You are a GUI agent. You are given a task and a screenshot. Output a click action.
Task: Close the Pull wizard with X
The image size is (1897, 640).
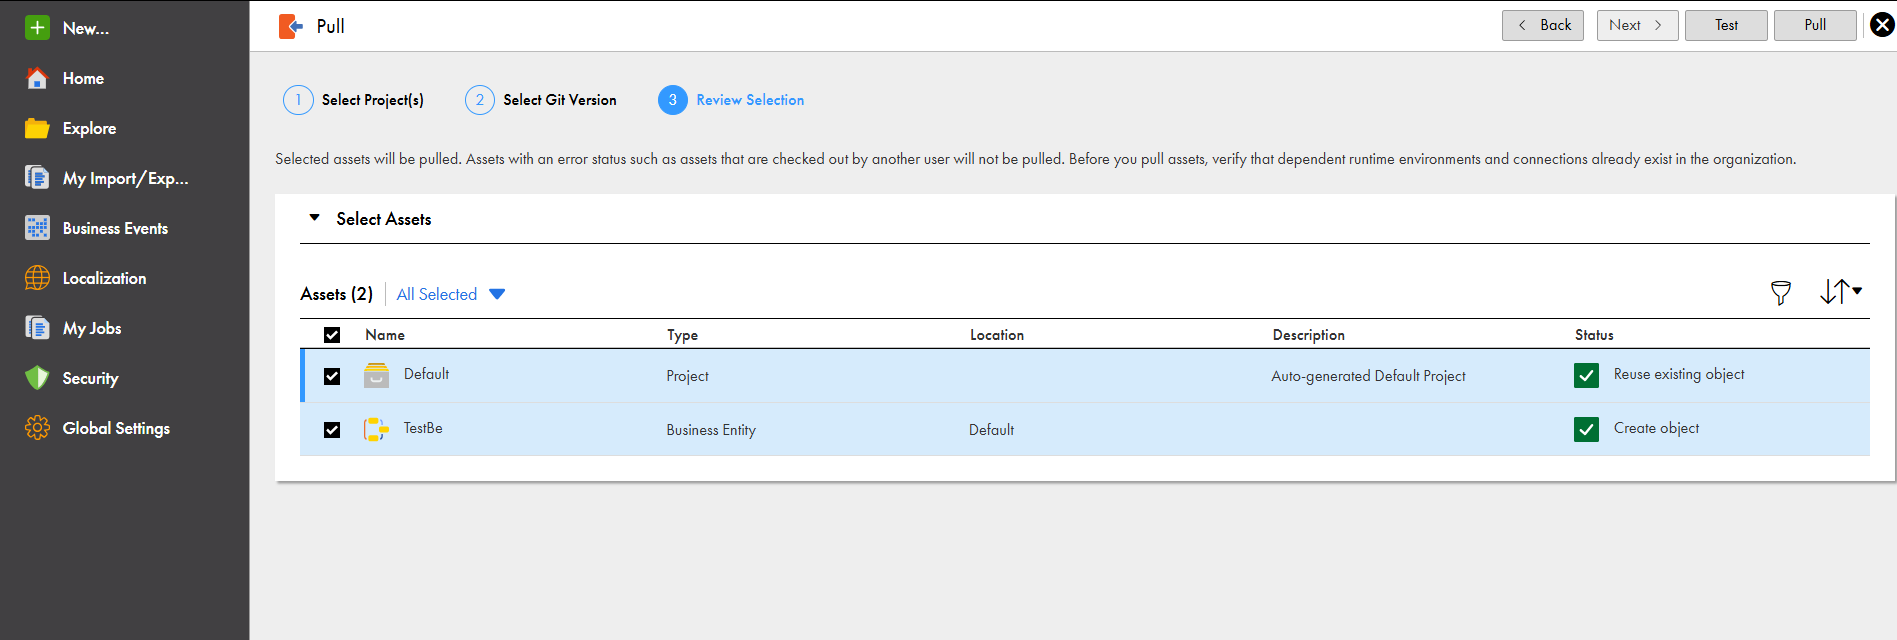[x=1882, y=25]
